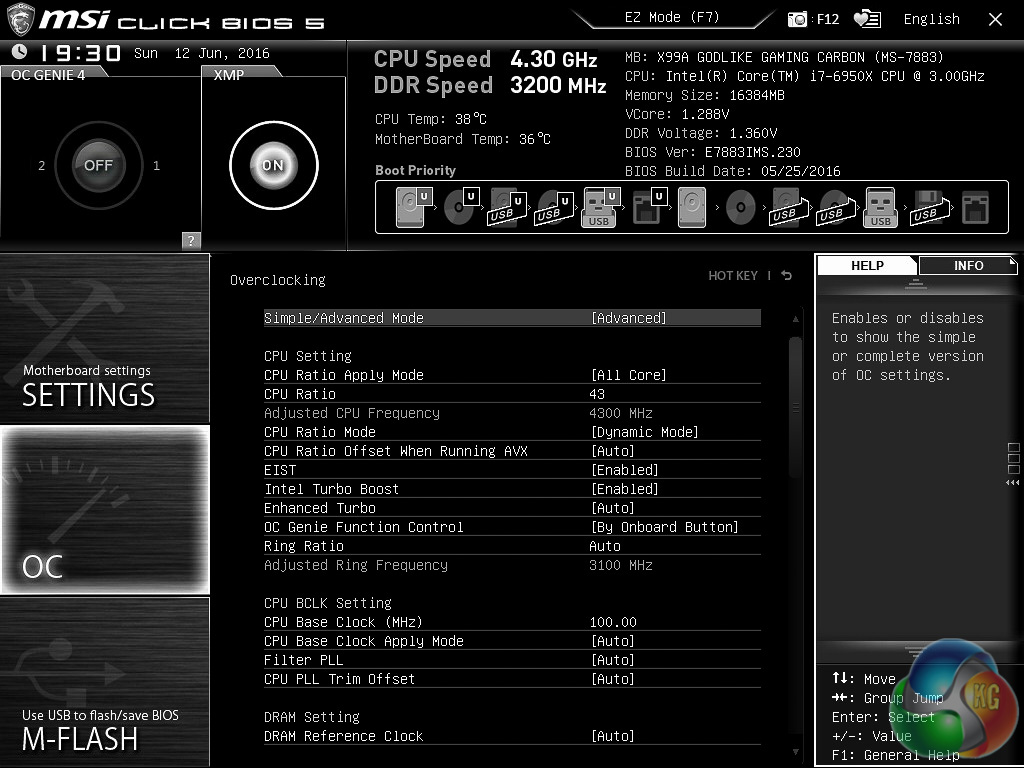The width and height of the screenshot is (1024, 768).
Task: Switch to the INFO tab
Action: pos(967,266)
